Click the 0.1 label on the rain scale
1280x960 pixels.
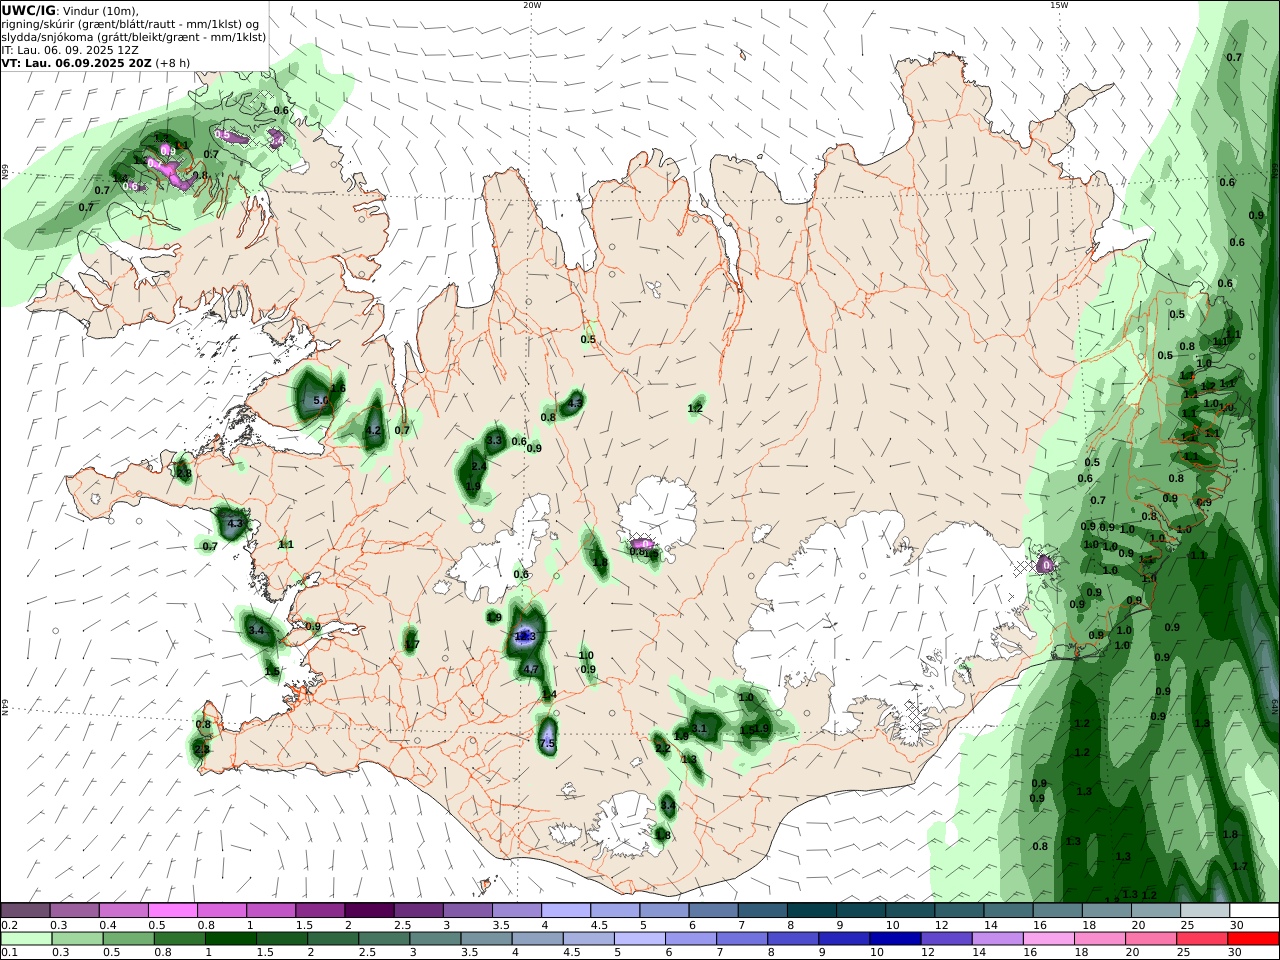coord(8,953)
